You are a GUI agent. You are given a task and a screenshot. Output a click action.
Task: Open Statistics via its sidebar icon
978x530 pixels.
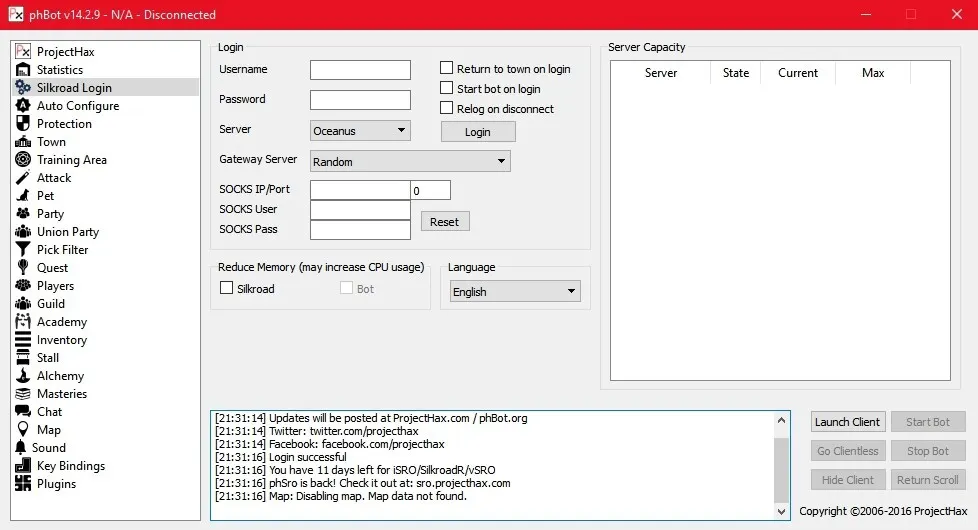(x=23, y=69)
